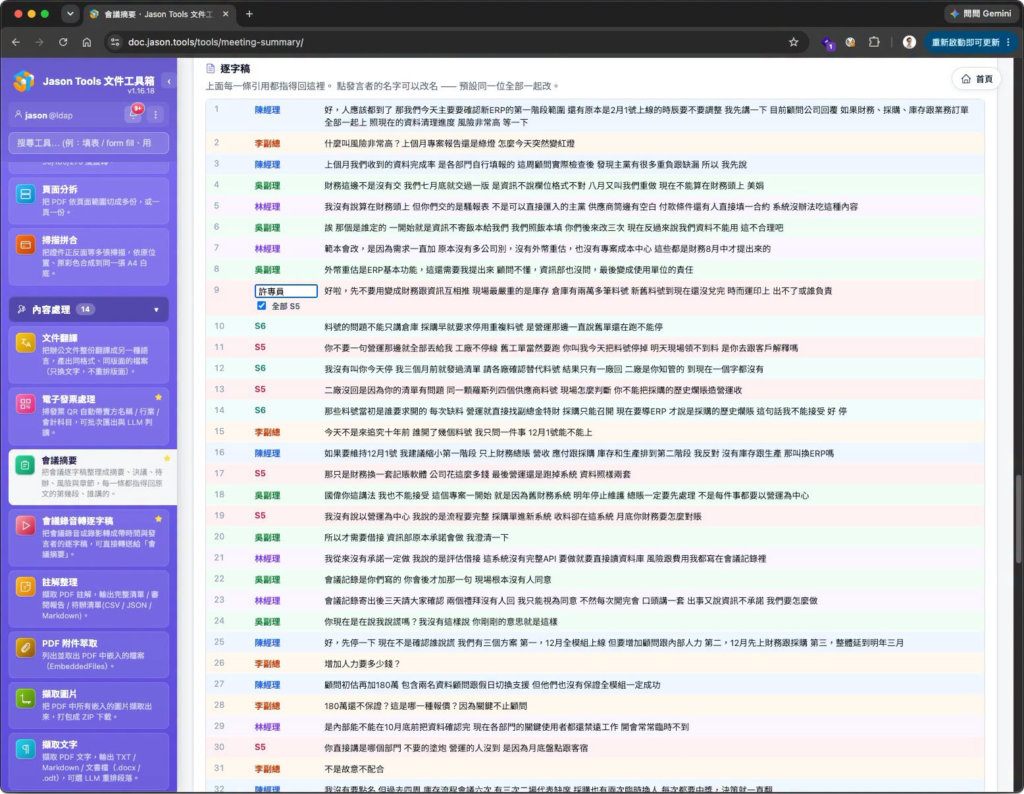Click the browser address bar URL

coord(216,42)
